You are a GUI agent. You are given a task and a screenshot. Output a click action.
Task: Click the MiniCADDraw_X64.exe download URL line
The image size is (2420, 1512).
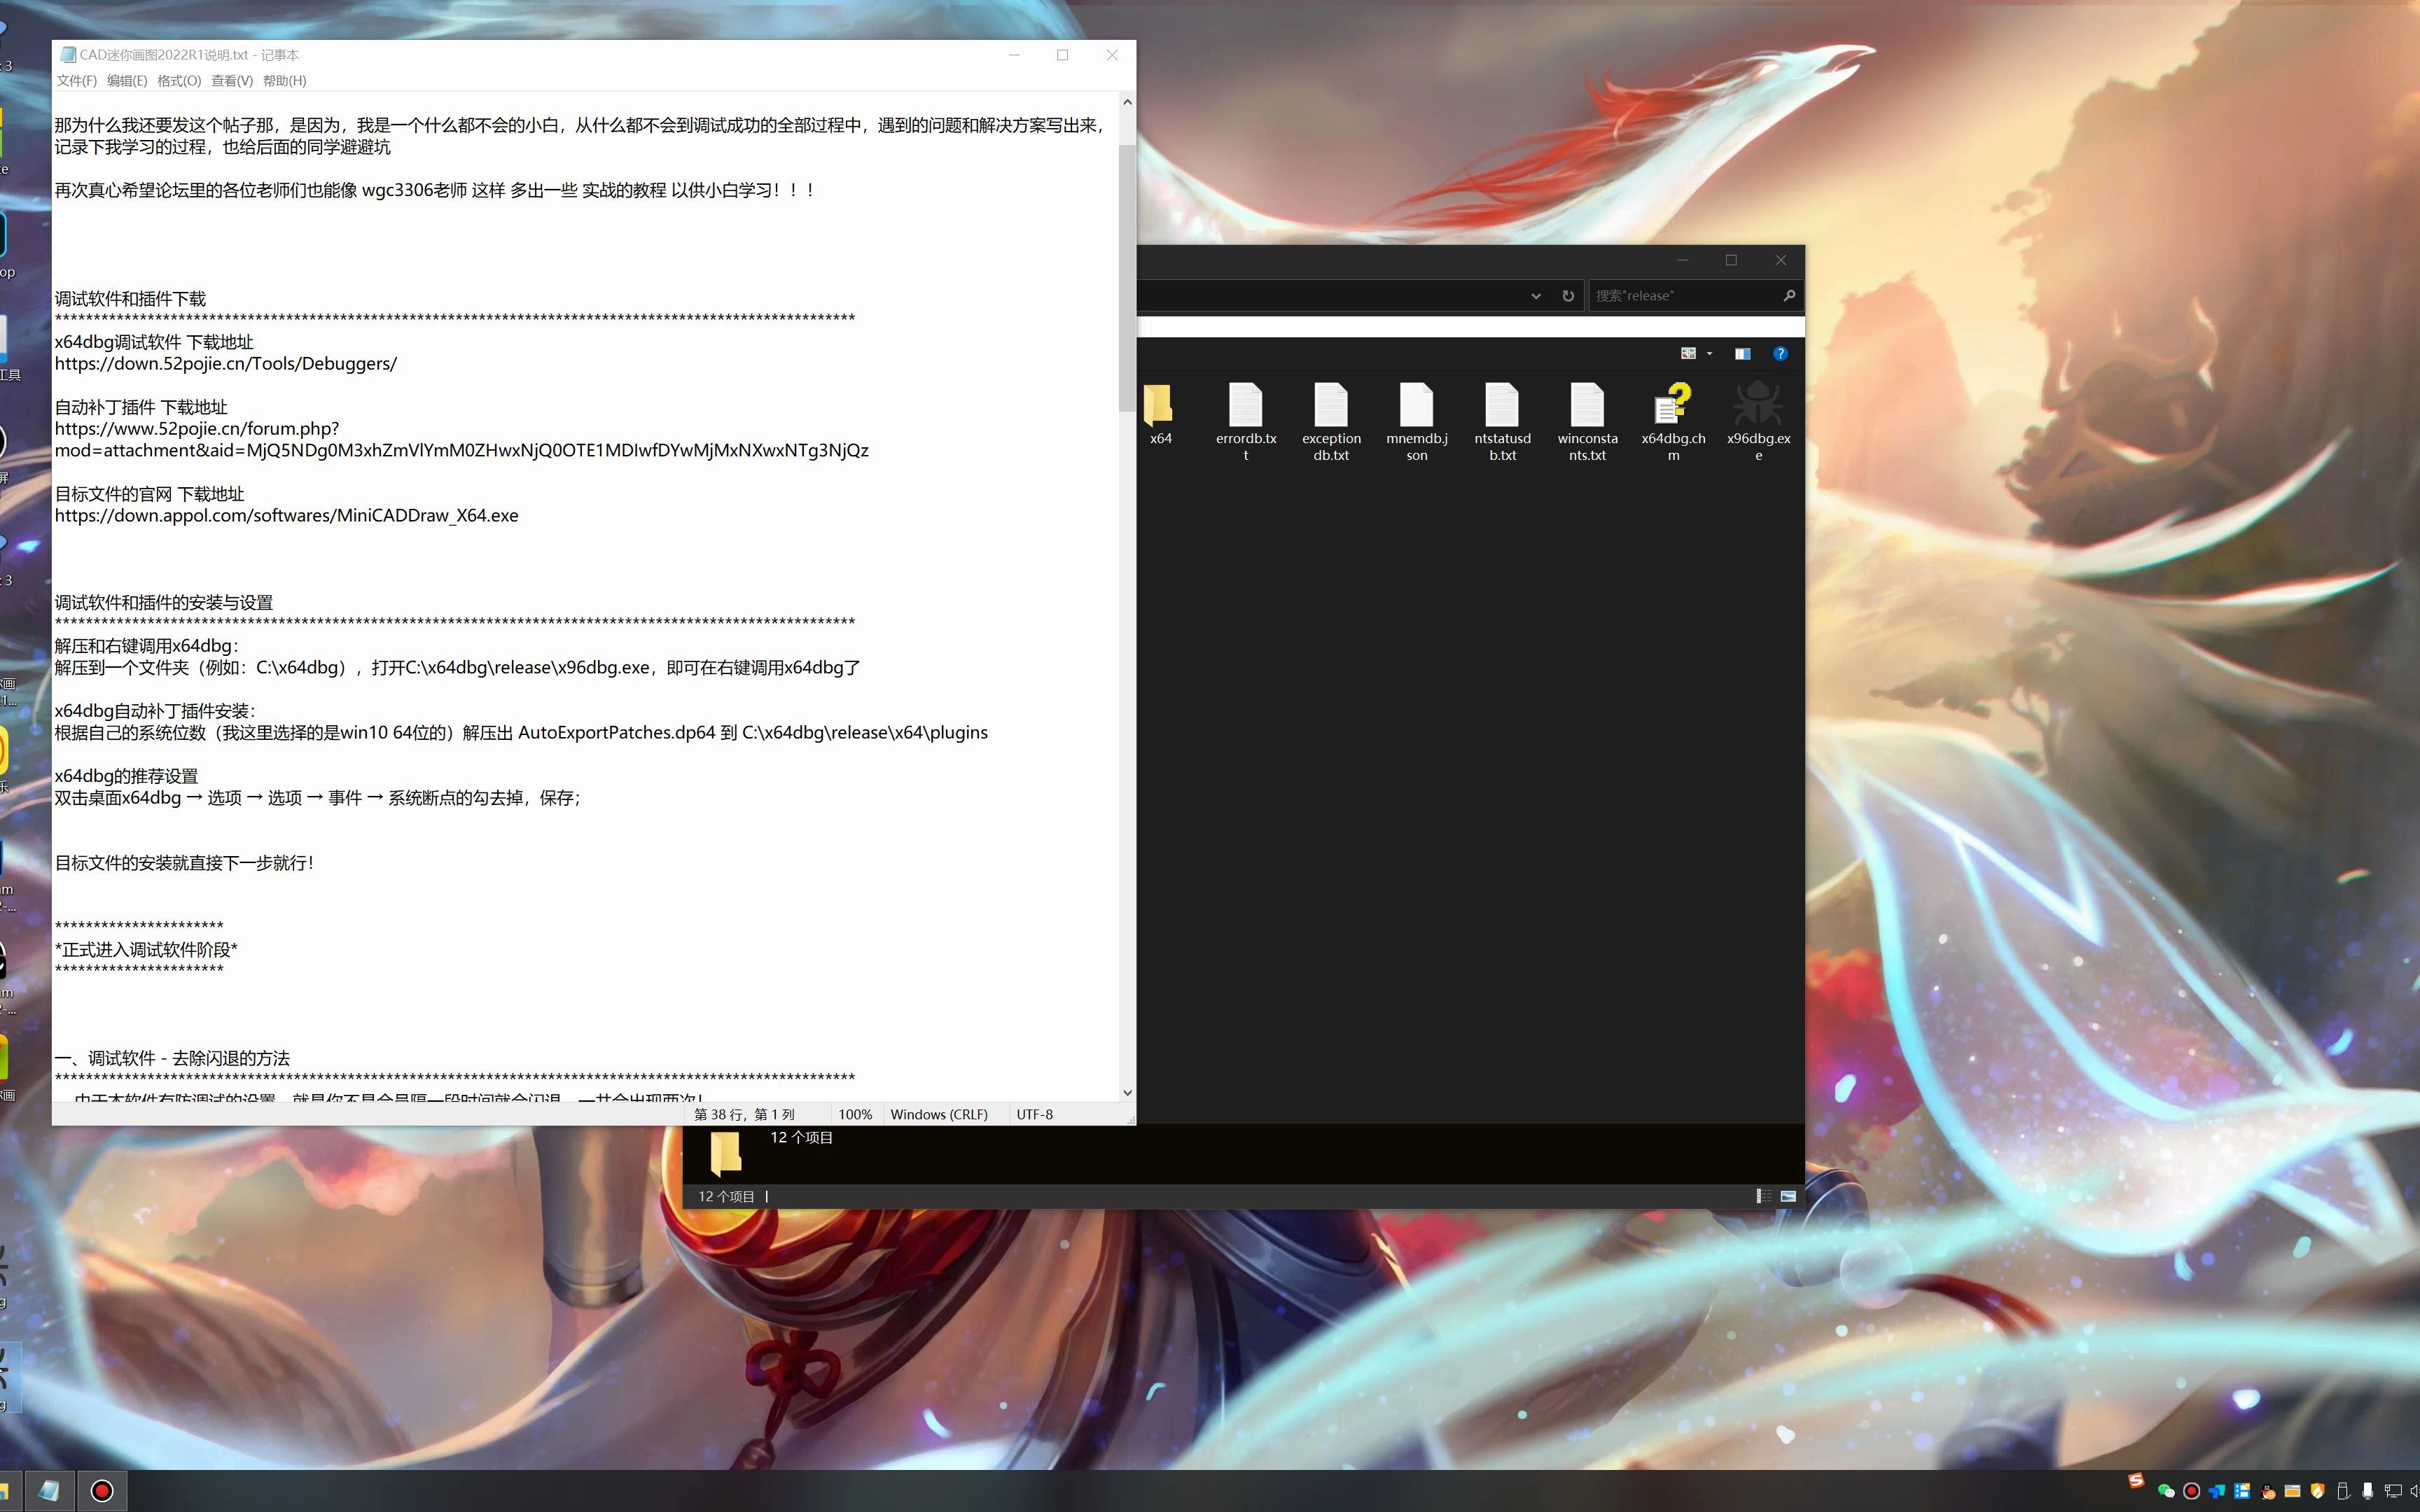click(x=287, y=516)
